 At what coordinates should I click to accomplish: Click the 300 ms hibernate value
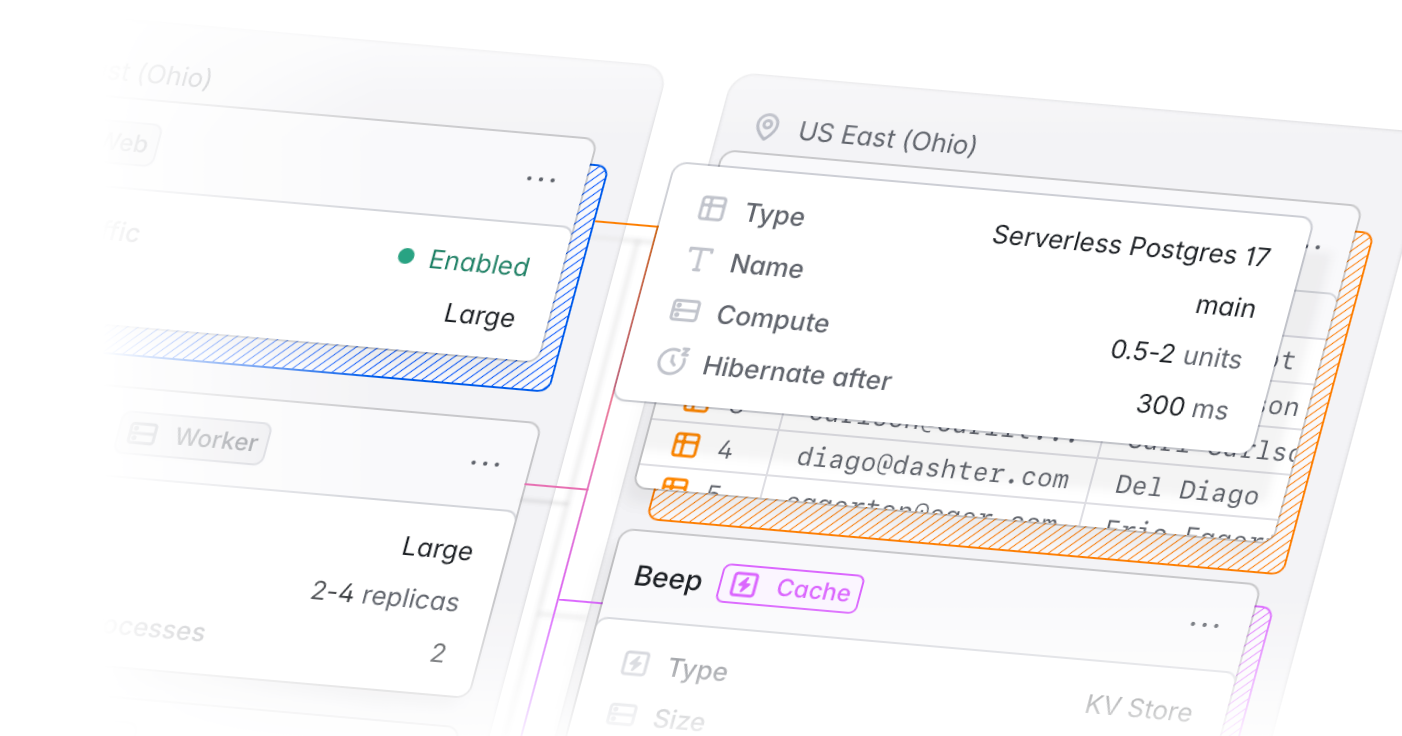pyautogui.click(x=1182, y=405)
